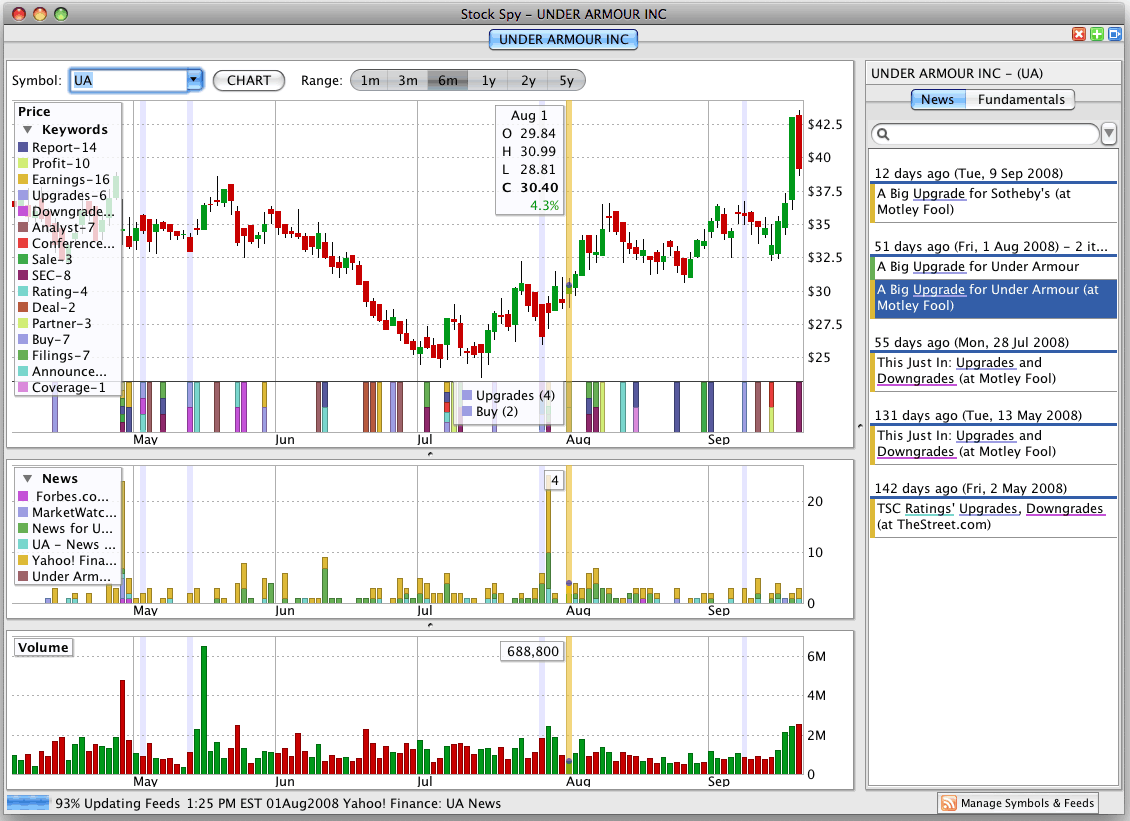
Task: Select the 1y range
Action: click(489, 81)
